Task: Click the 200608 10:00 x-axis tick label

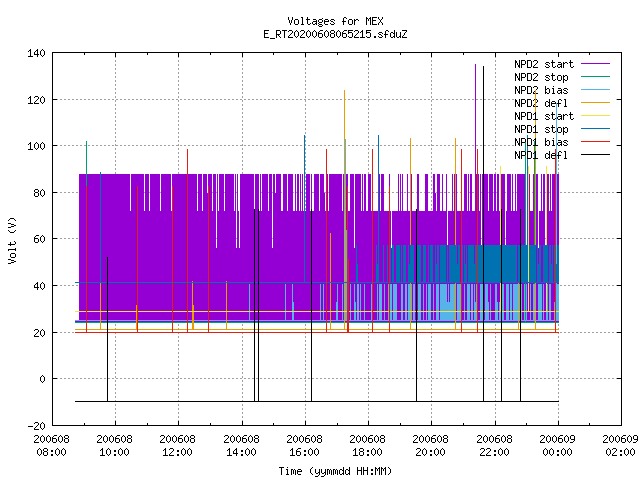Action: 115,446
